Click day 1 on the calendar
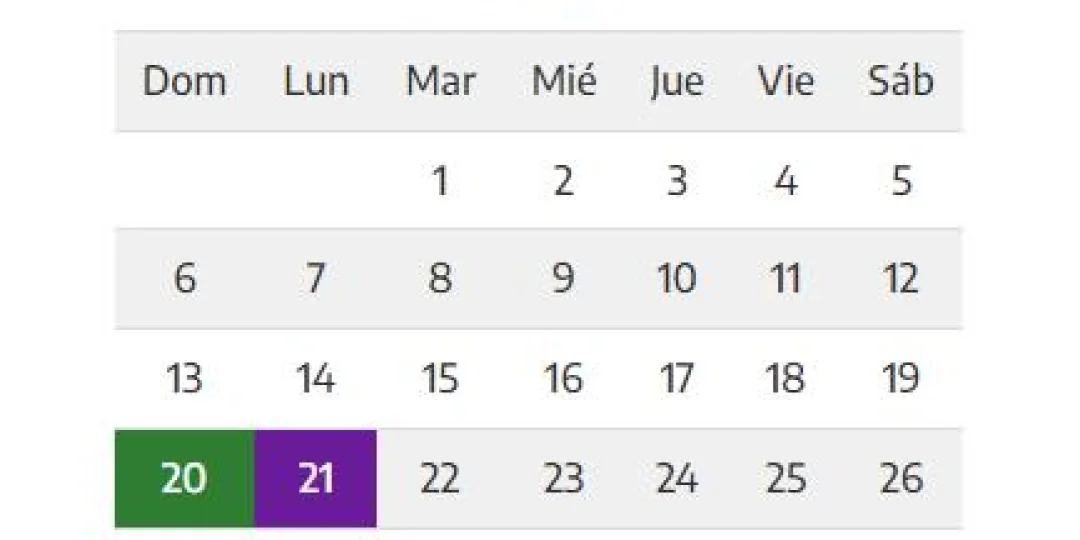The height and width of the screenshot is (540, 1080). pyautogui.click(x=439, y=182)
